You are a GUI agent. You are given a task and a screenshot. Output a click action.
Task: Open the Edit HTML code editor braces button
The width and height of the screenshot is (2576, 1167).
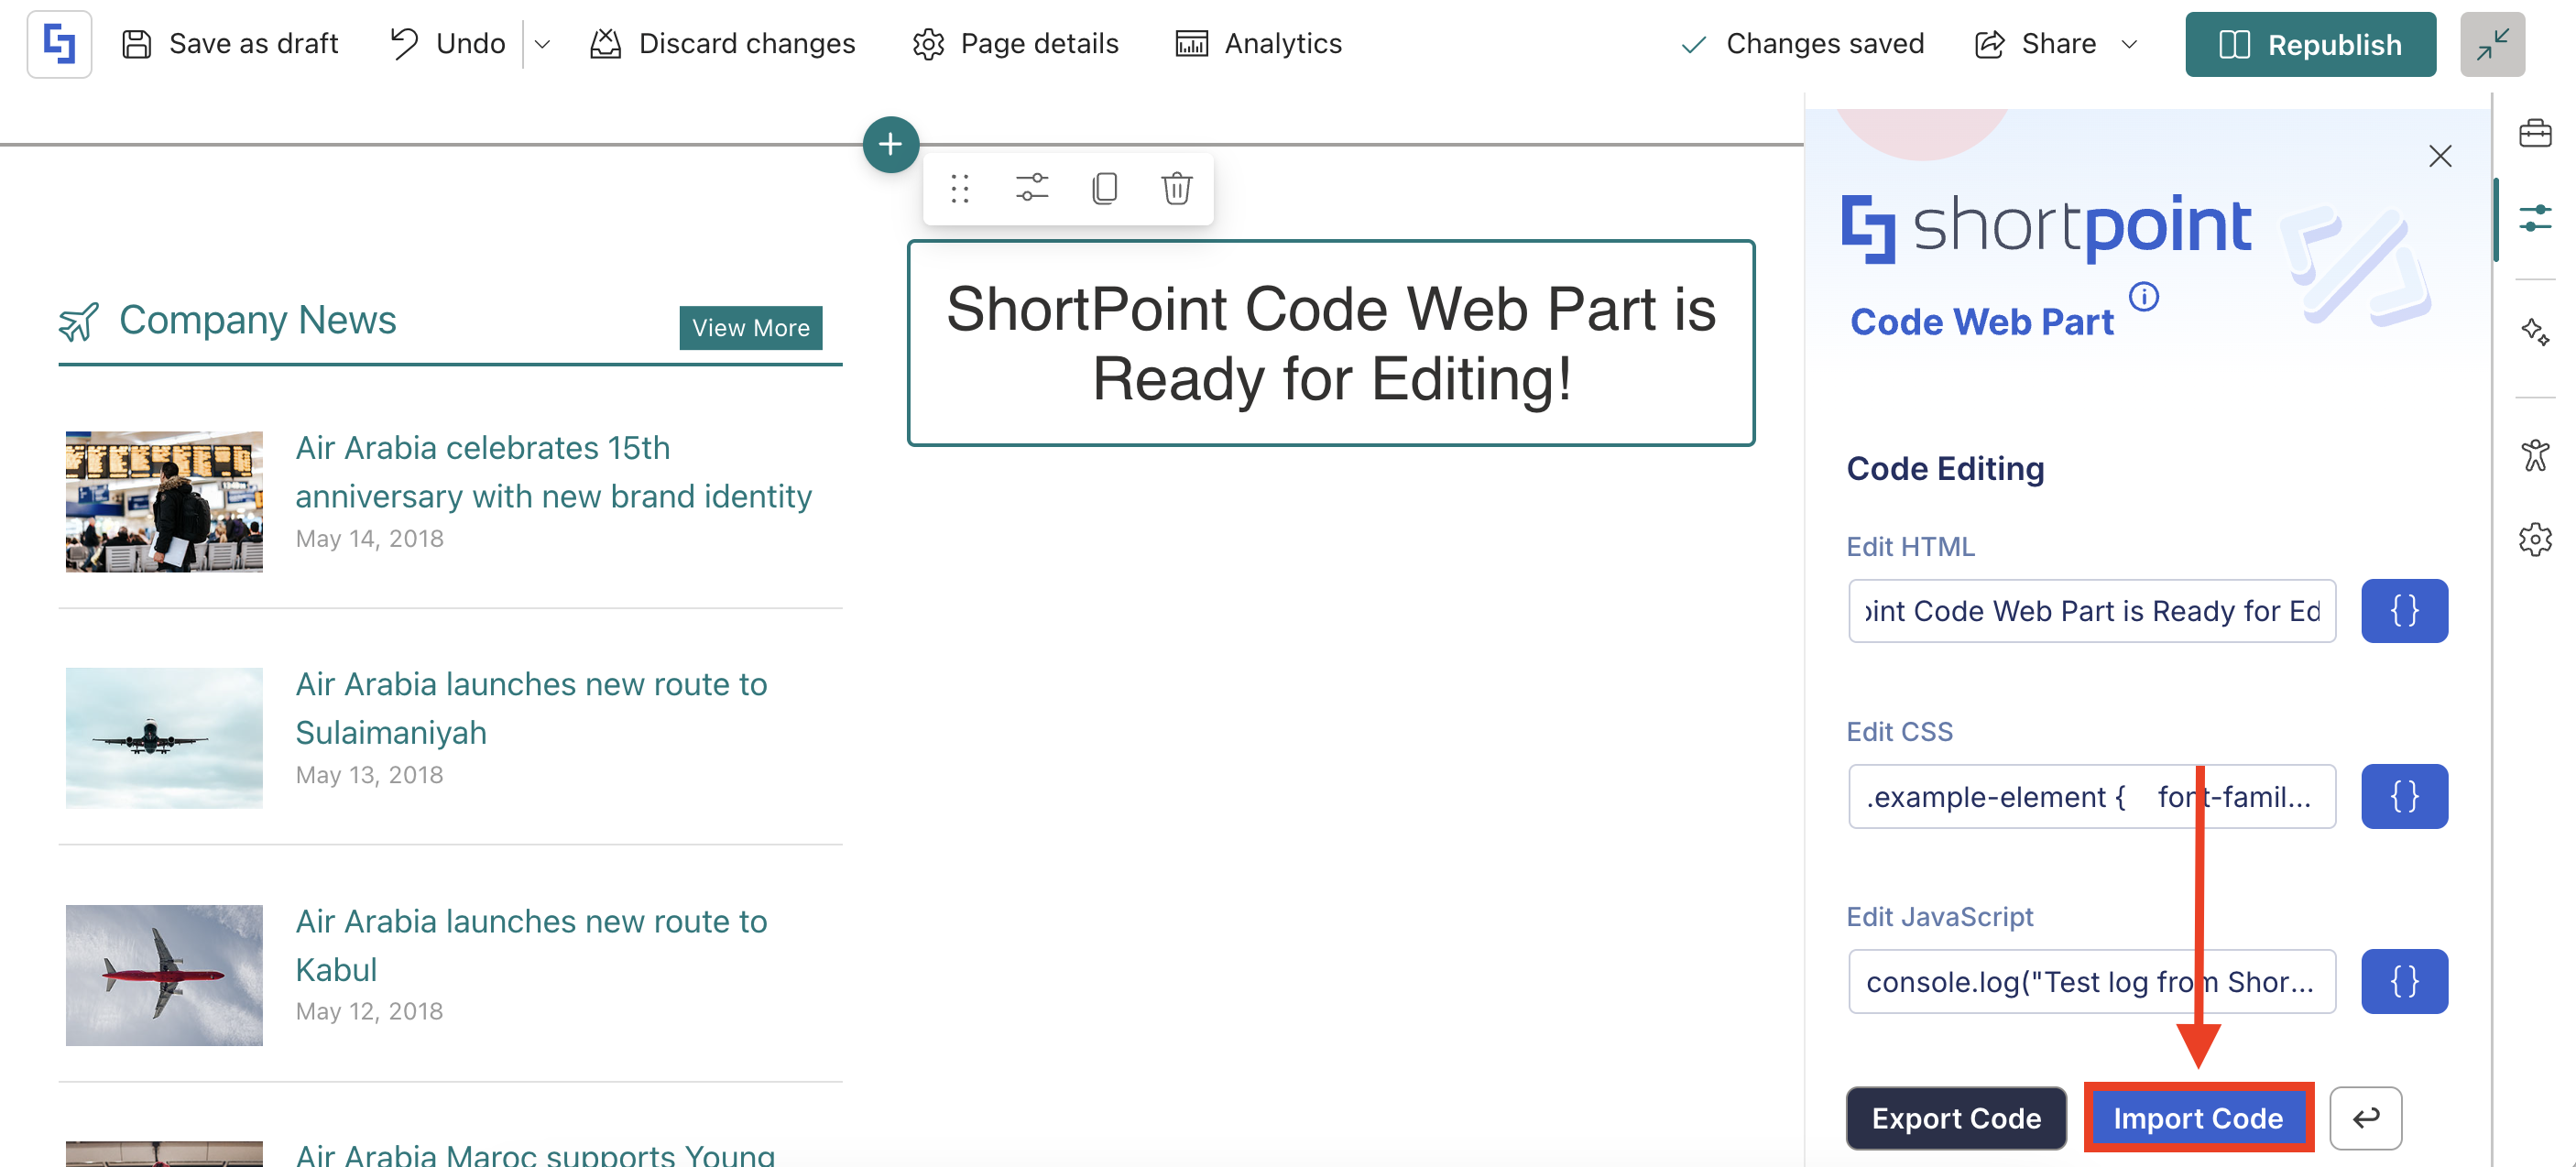point(2403,610)
